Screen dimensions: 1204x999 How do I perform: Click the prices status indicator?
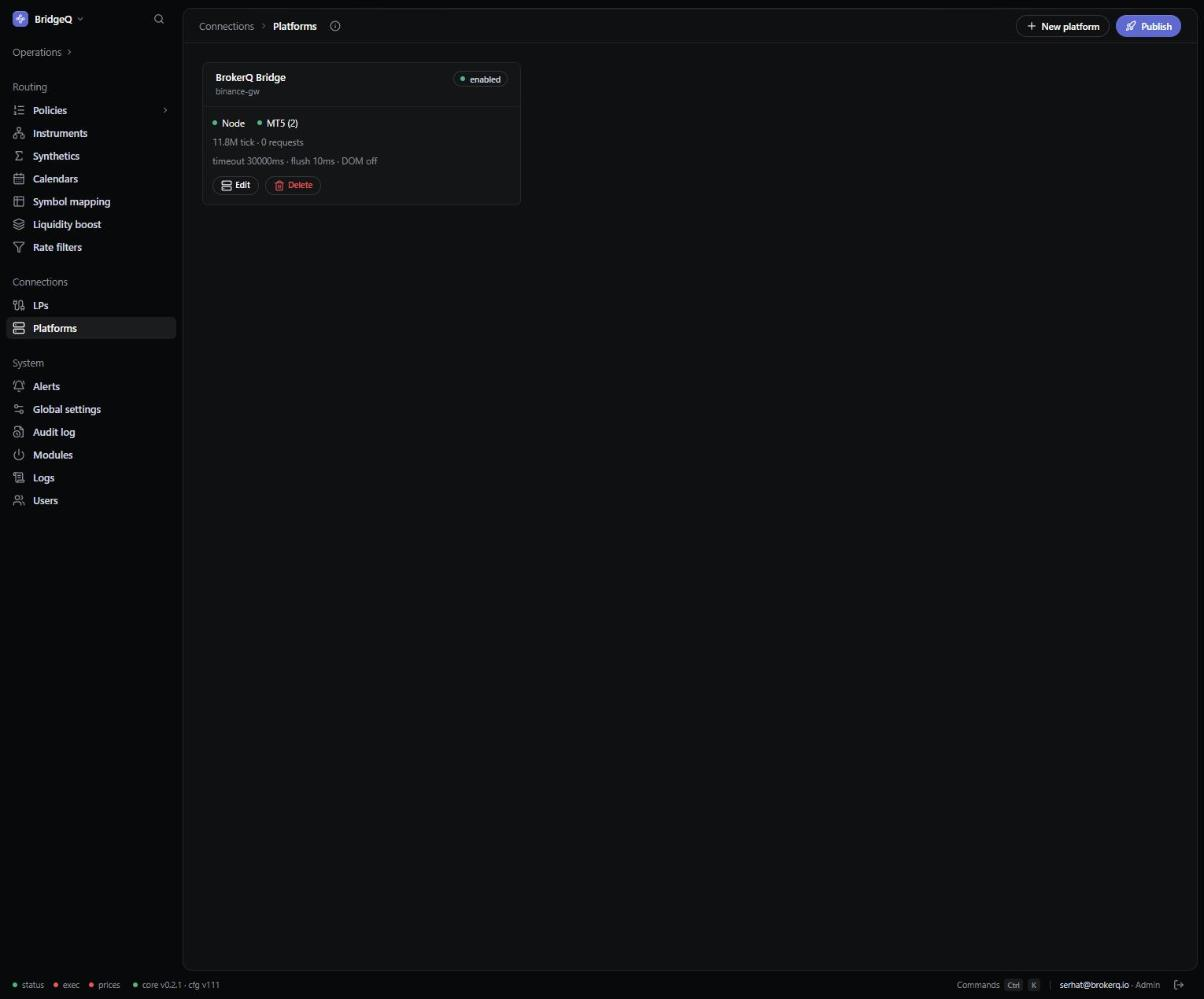[104, 985]
